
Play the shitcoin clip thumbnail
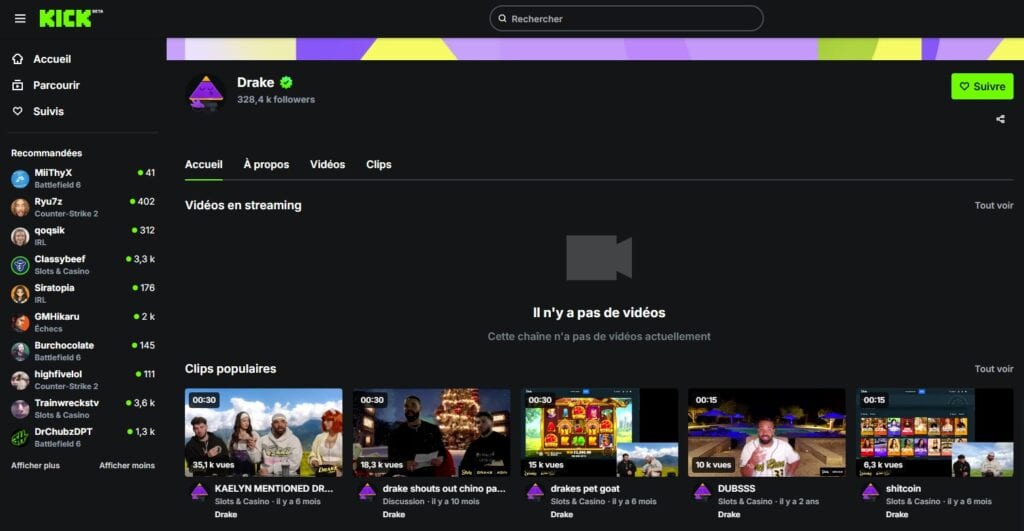click(x=935, y=432)
